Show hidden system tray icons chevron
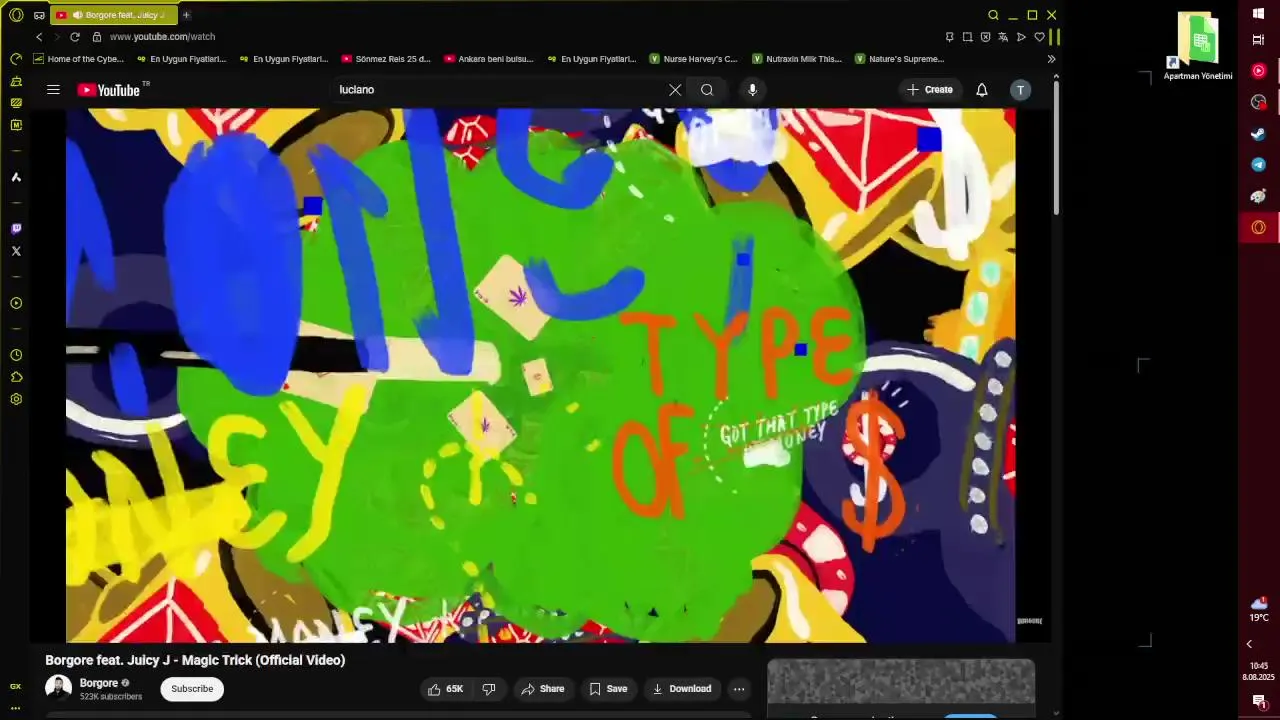The width and height of the screenshot is (1280, 720). click(1250, 644)
